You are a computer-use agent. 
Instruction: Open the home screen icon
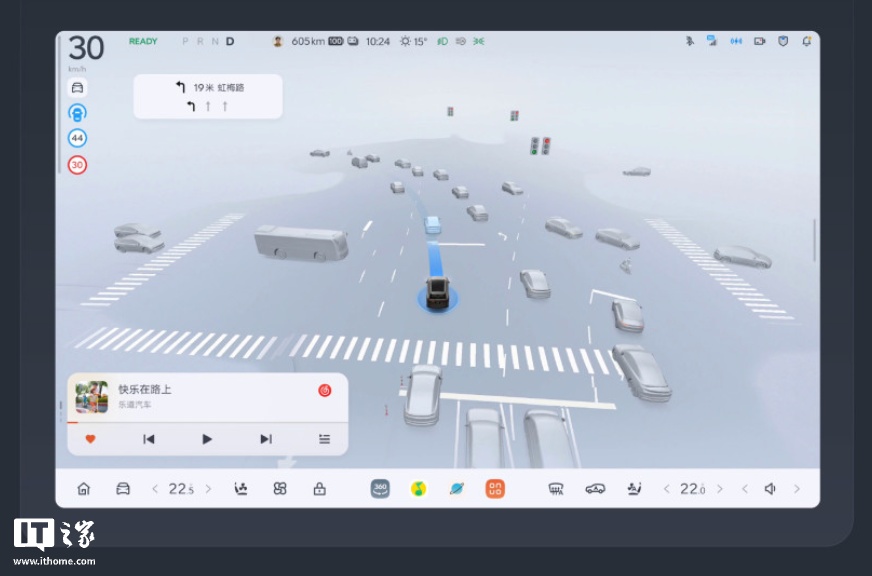[x=84, y=489]
